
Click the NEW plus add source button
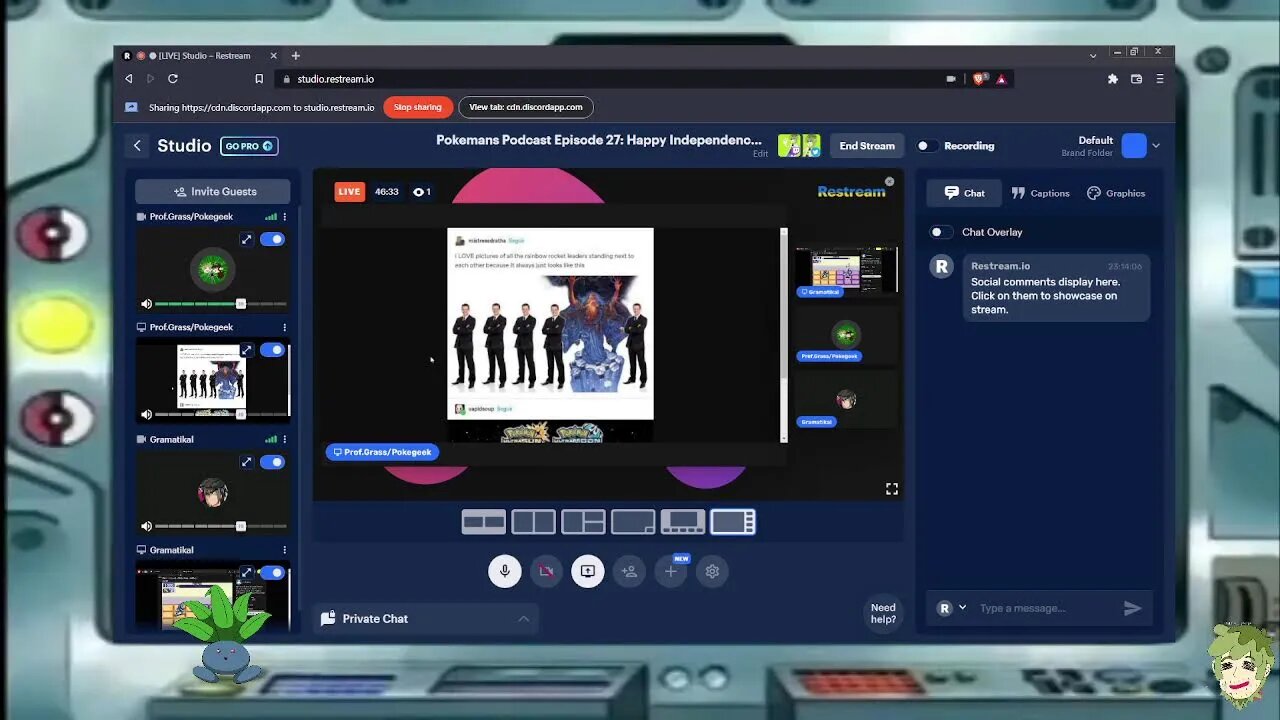pyautogui.click(x=671, y=571)
